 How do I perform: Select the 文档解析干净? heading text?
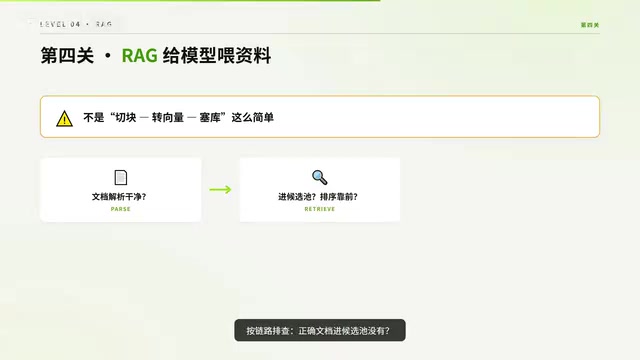click(119, 197)
